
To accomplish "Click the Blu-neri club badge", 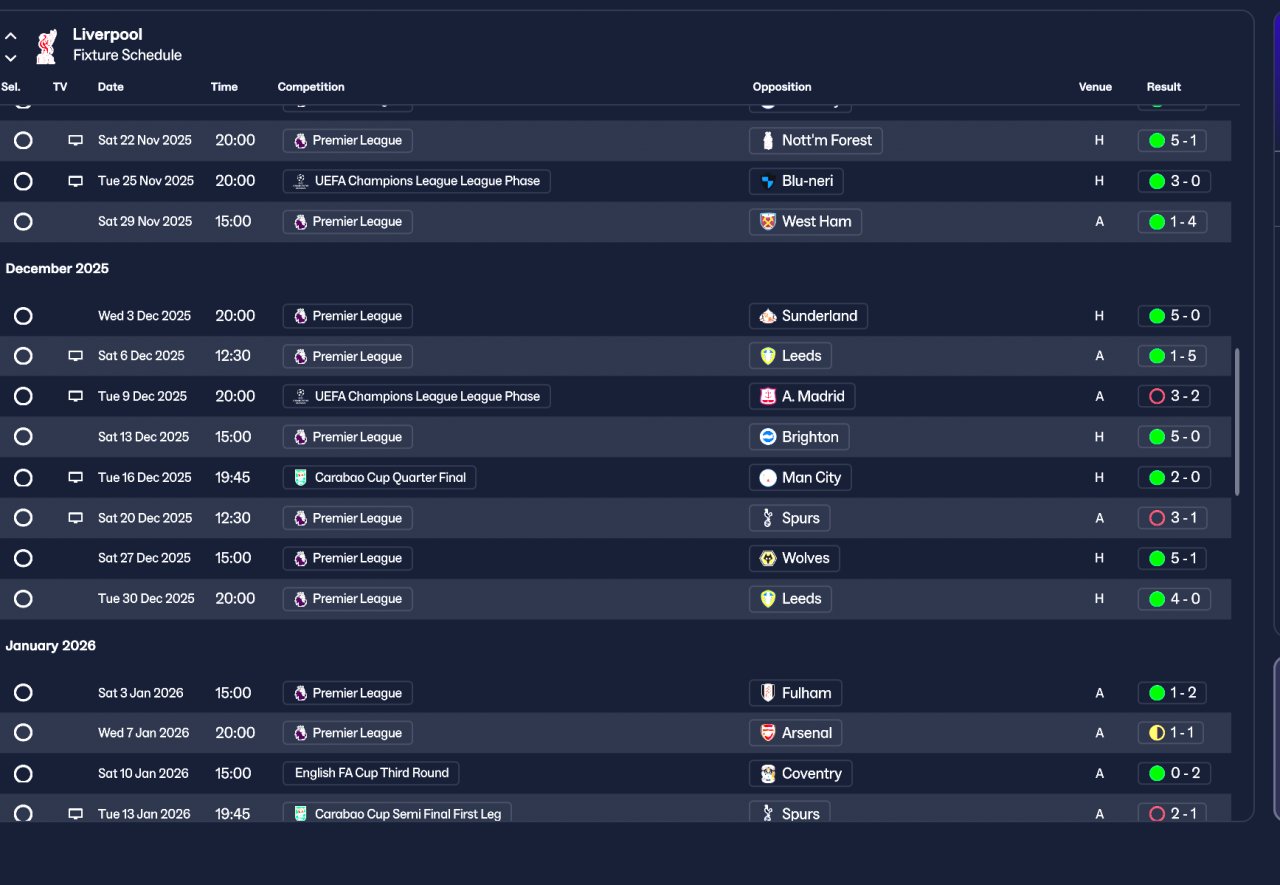I will pos(768,181).
